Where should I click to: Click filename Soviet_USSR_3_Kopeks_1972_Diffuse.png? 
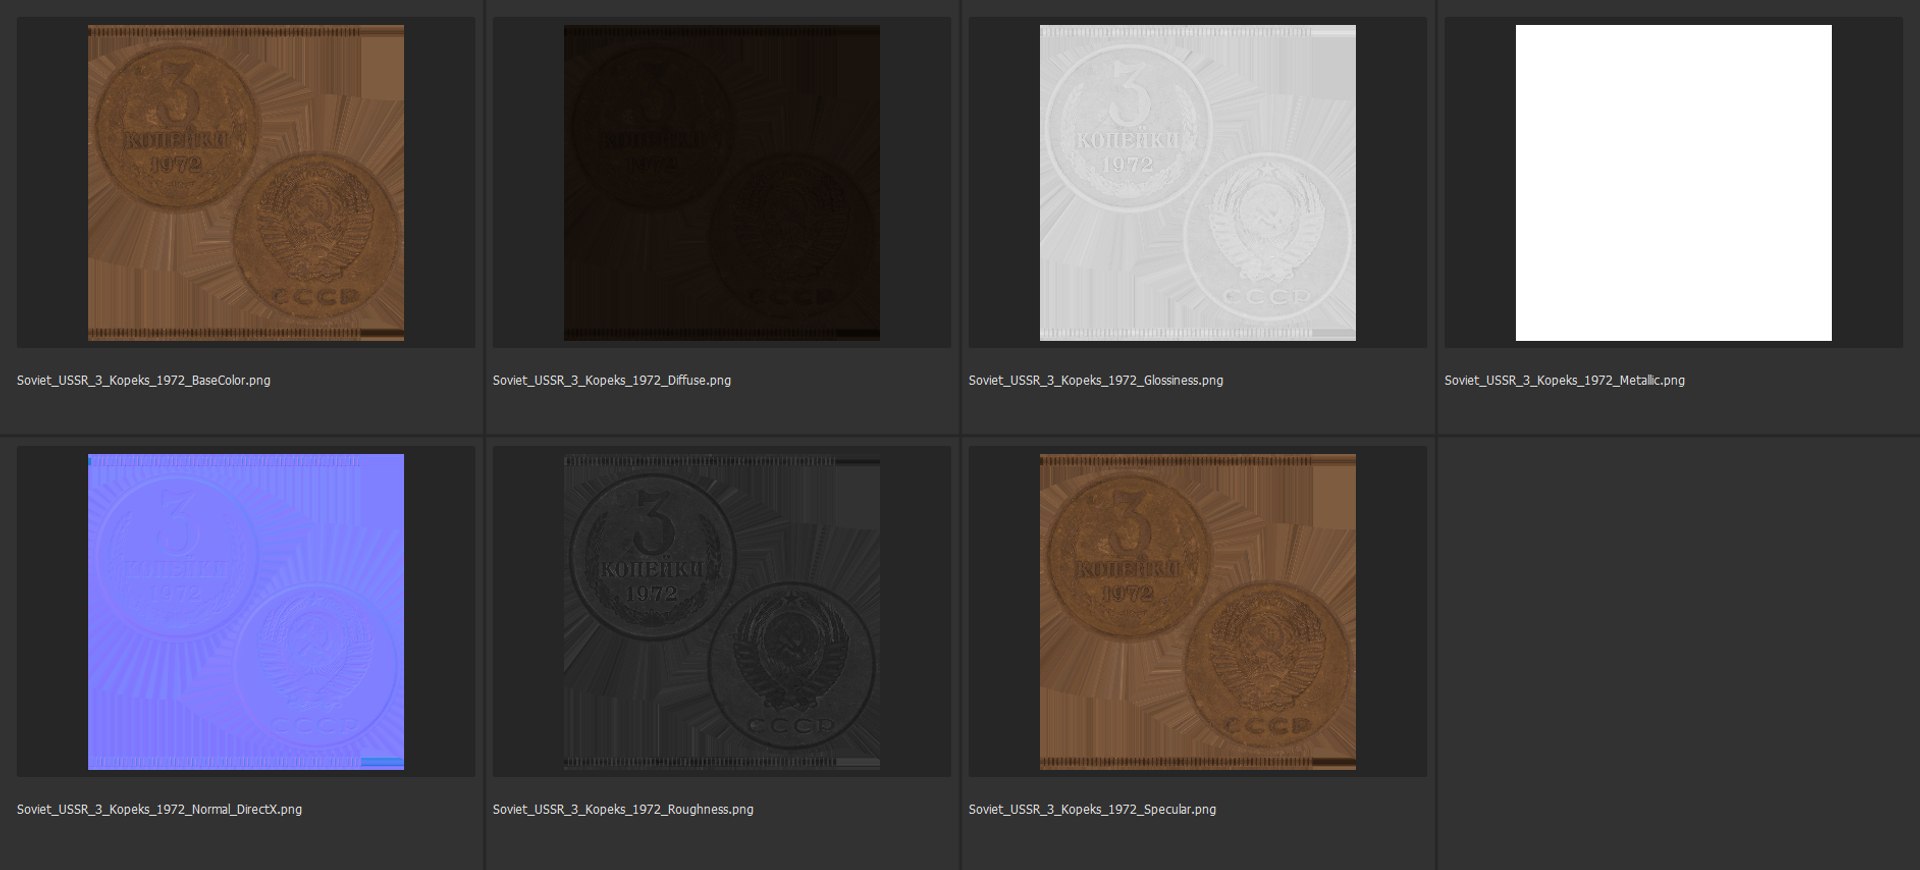coord(612,381)
